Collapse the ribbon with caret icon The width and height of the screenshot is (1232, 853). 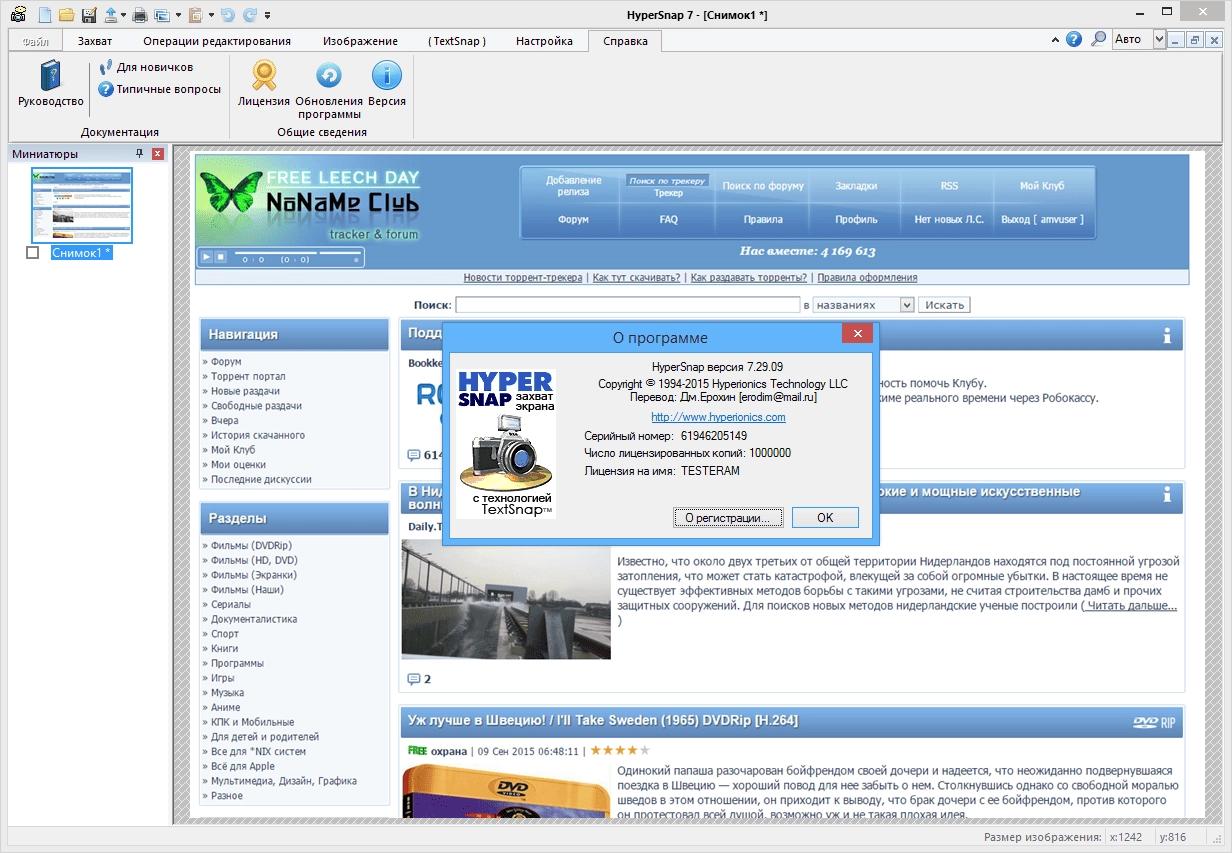pos(1055,40)
